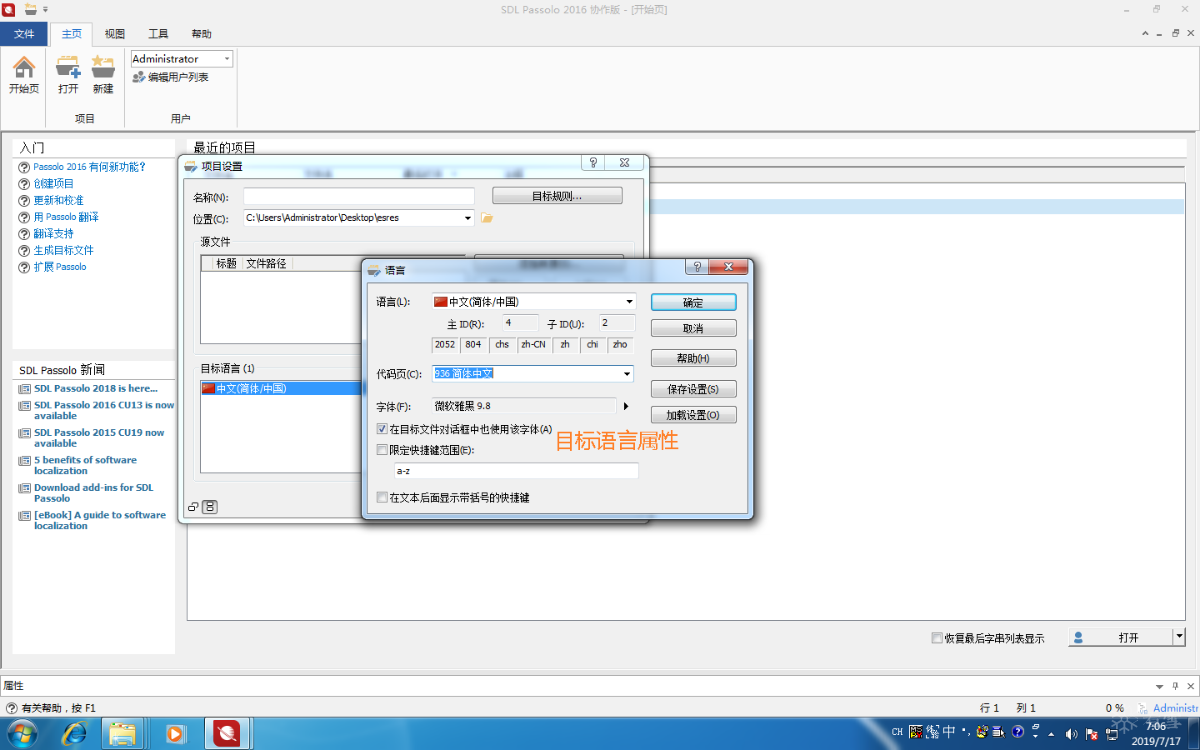Expand the 代码页 code page dropdown

click(628, 374)
